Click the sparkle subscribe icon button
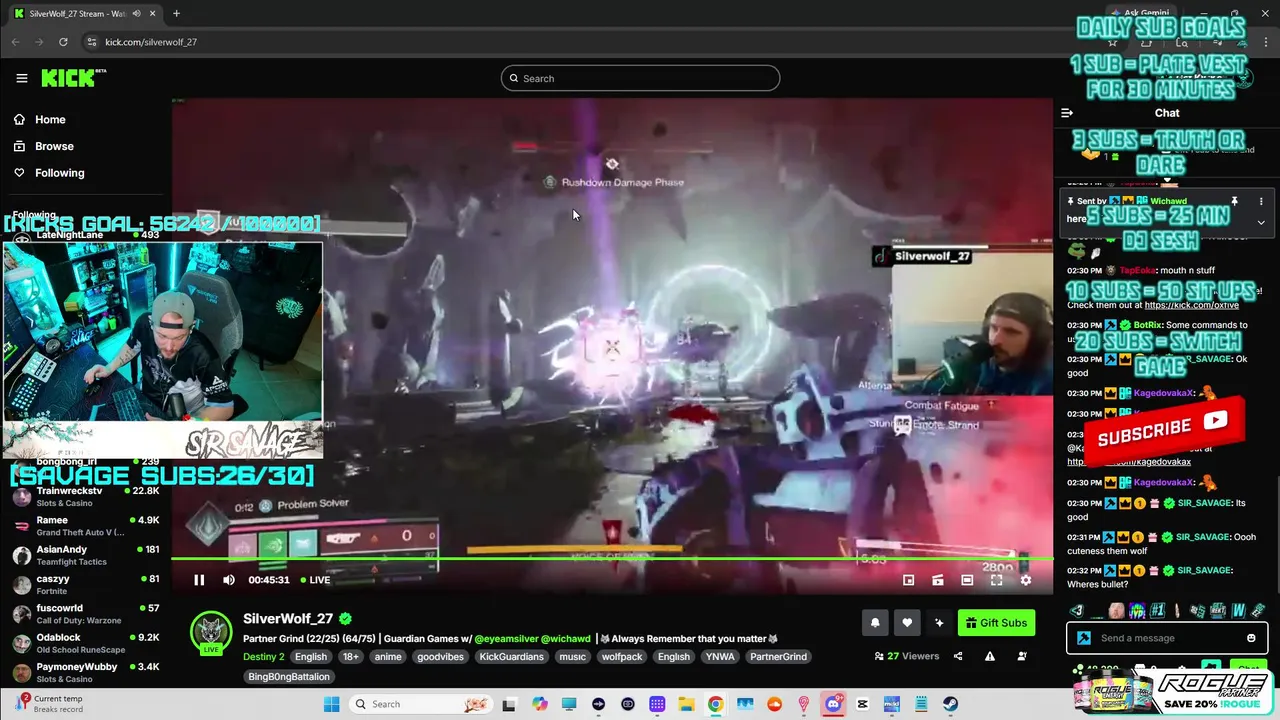The image size is (1280, 720). pyautogui.click(x=939, y=623)
